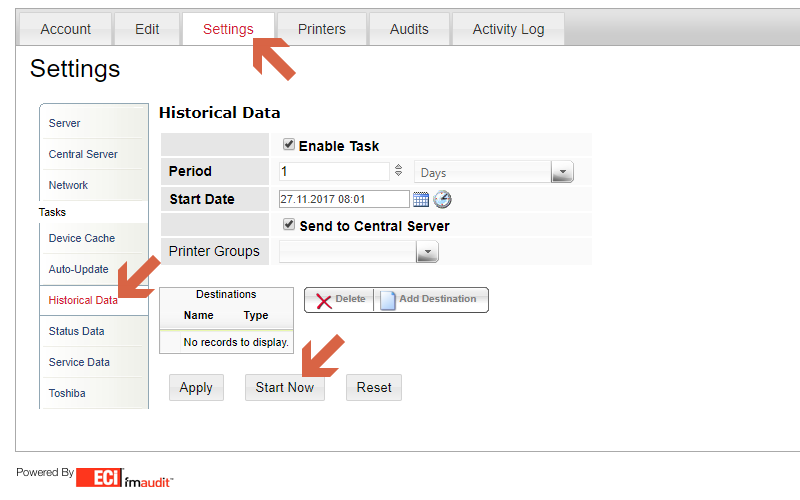The height and width of the screenshot is (500, 800).
Task: Uncheck Send to Central Server
Action: point(289,224)
